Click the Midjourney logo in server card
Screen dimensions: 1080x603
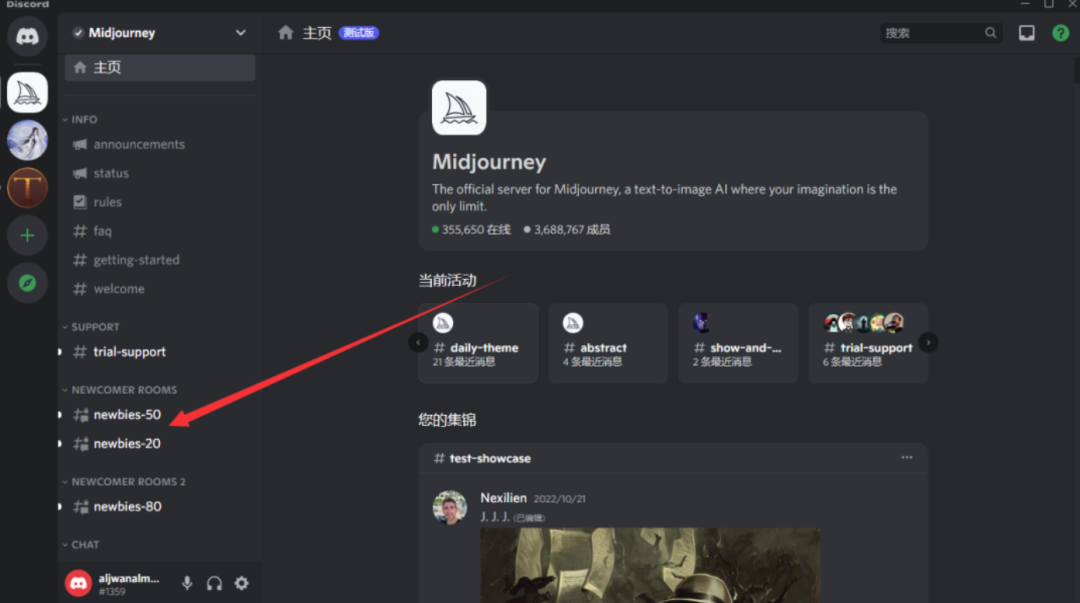[459, 108]
